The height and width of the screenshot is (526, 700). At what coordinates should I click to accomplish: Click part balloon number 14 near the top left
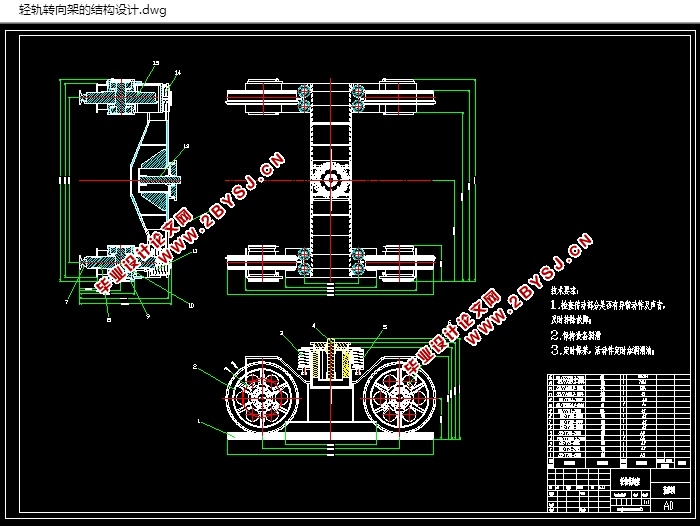click(178, 72)
